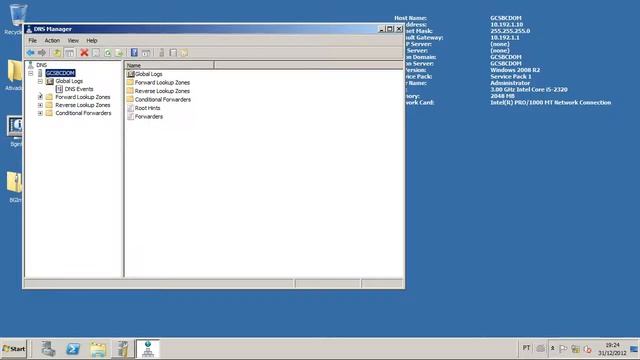Click the network tray icon
The width and height of the screenshot is (640, 360).
575,349
